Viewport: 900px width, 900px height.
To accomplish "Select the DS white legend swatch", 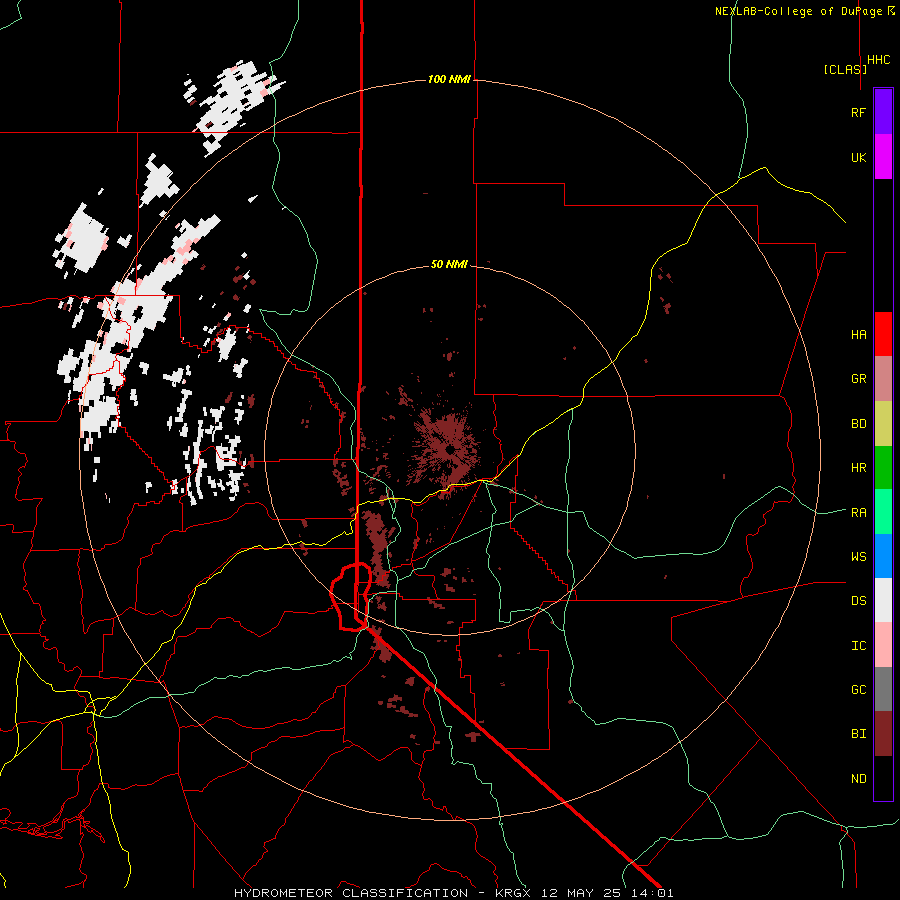I will (x=883, y=600).
